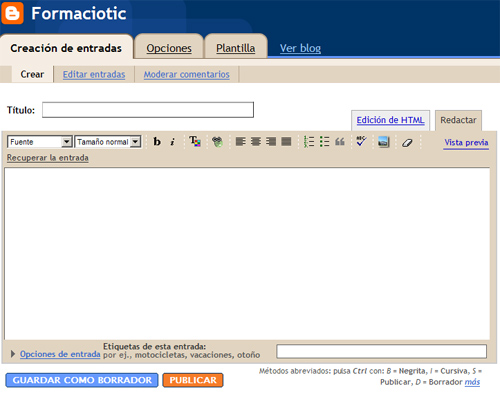Focus the Etiquetas labels input field
Image resolution: width=500 pixels, height=395 pixels.
click(382, 351)
